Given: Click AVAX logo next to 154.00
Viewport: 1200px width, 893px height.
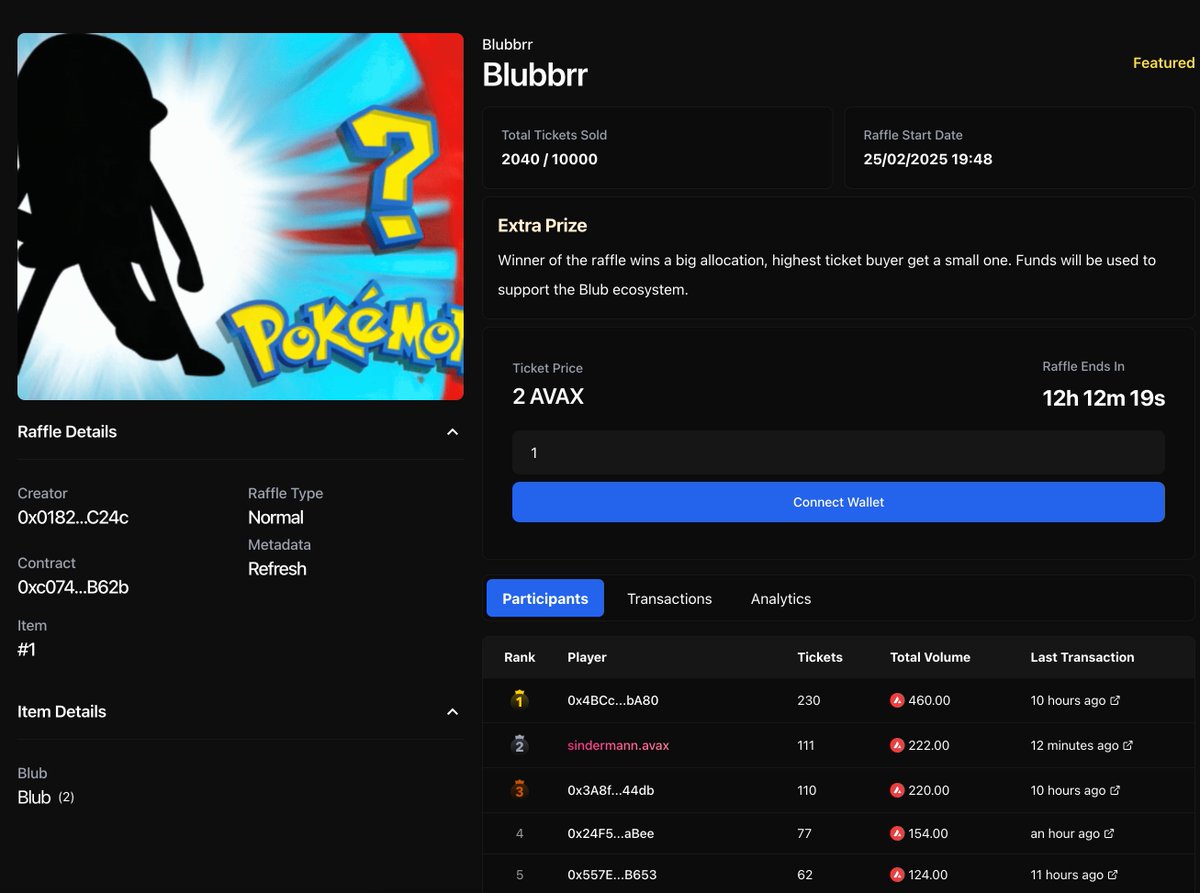Looking at the screenshot, I should [897, 833].
